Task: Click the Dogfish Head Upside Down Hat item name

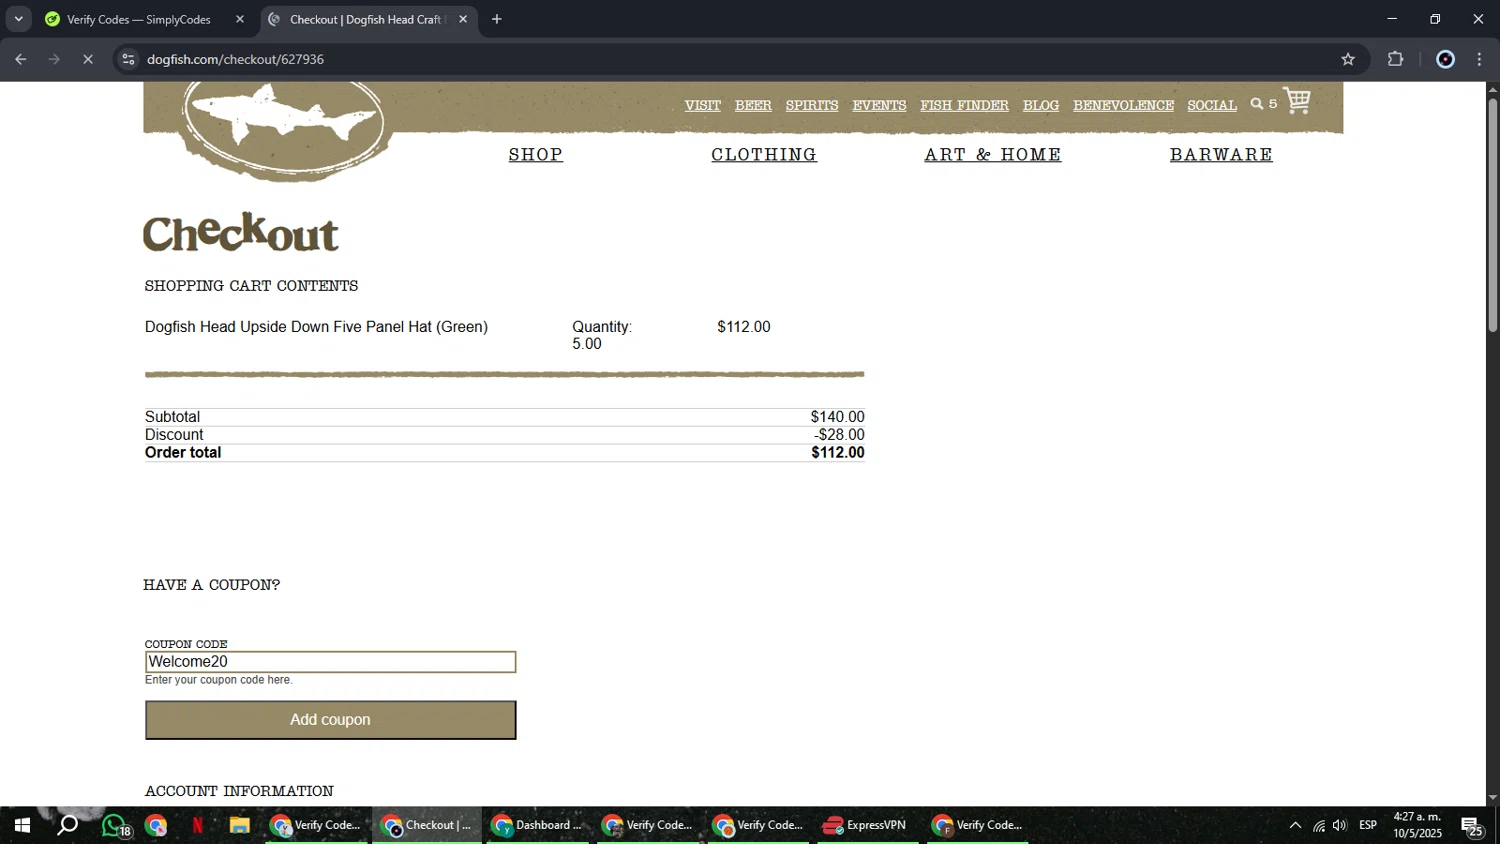Action: [x=316, y=327]
